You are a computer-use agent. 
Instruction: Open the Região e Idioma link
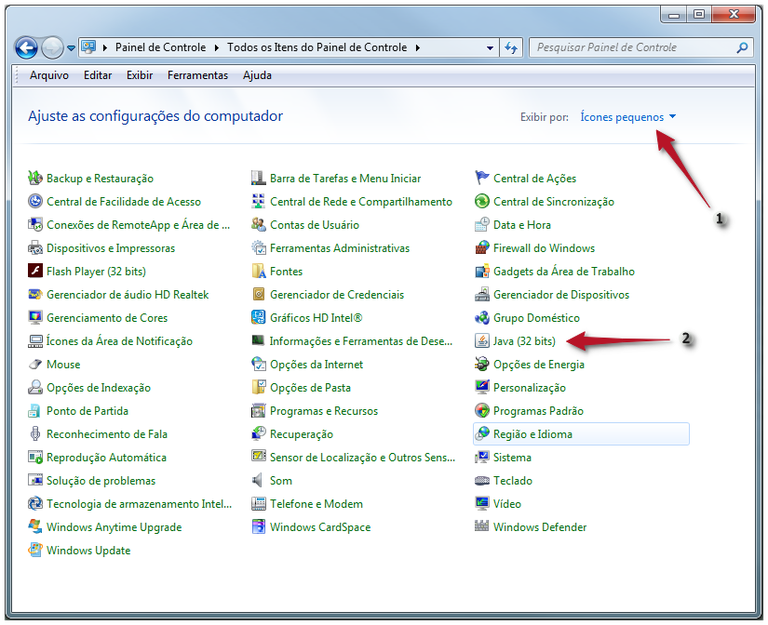click(532, 434)
